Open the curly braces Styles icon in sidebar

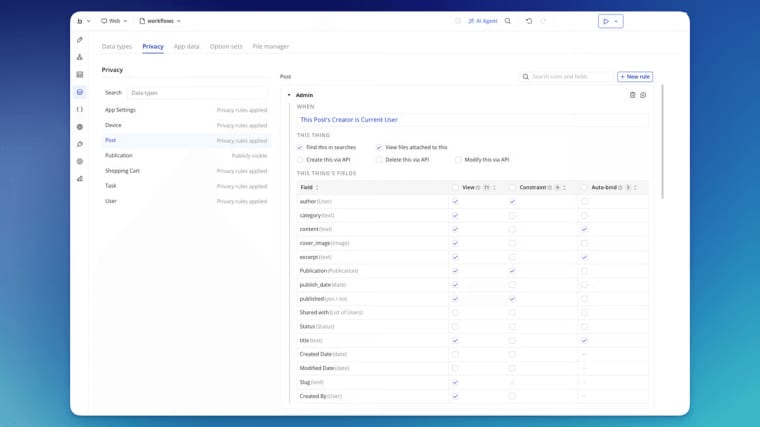click(80, 110)
